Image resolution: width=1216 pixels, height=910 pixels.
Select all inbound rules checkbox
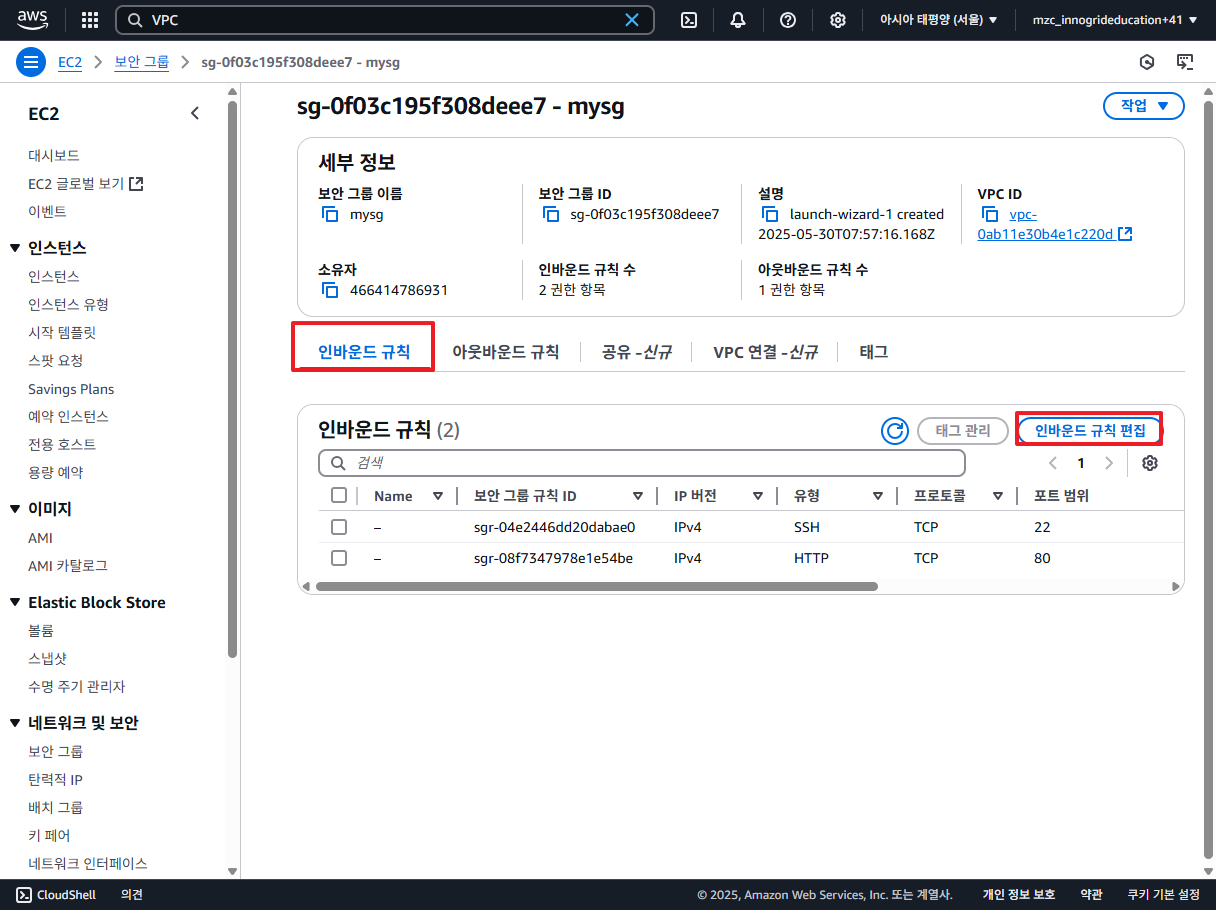[339, 496]
